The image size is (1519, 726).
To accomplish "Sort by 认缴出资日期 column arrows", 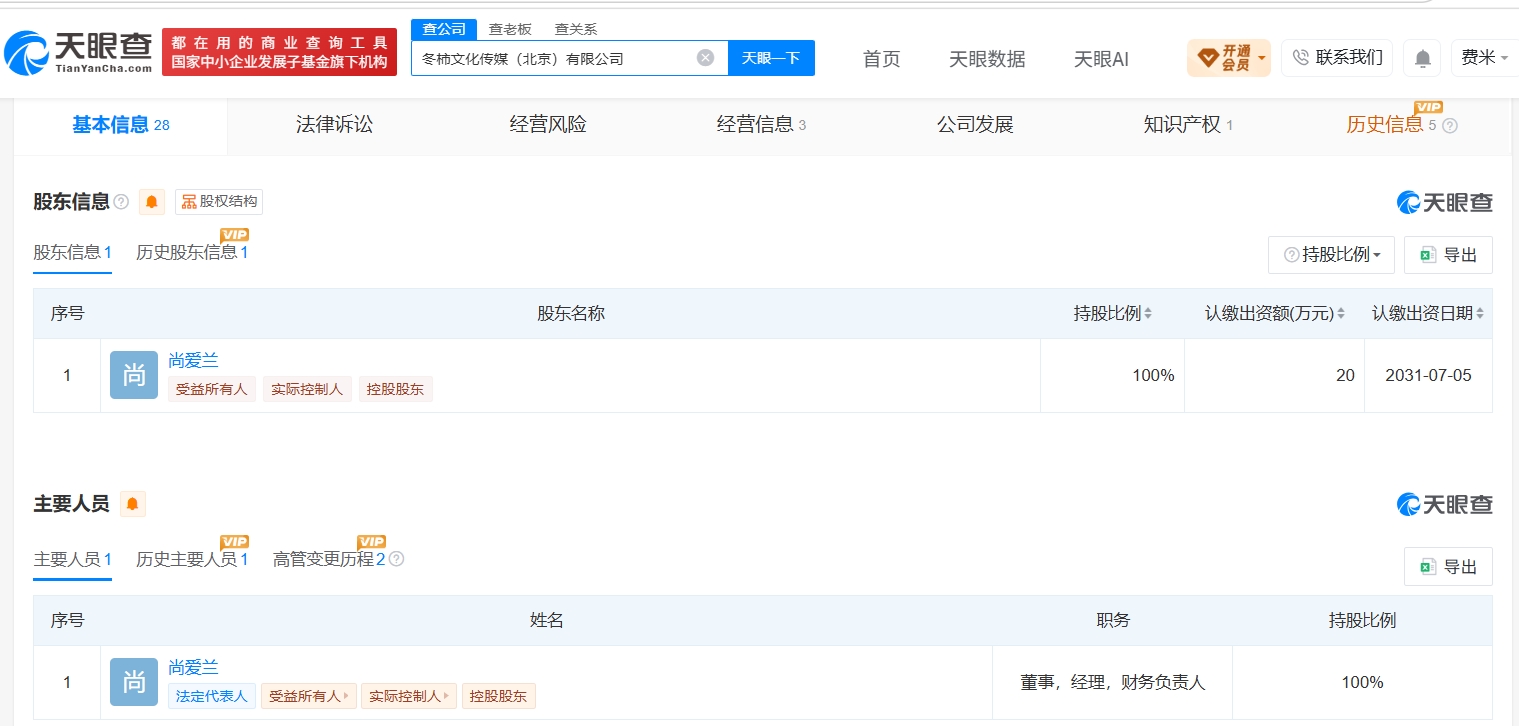I will 1480,314.
